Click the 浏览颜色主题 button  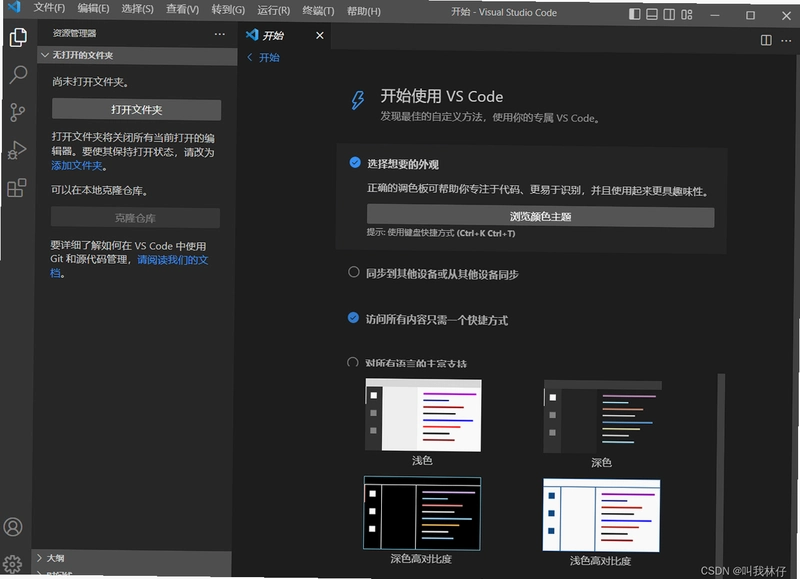pos(540,216)
